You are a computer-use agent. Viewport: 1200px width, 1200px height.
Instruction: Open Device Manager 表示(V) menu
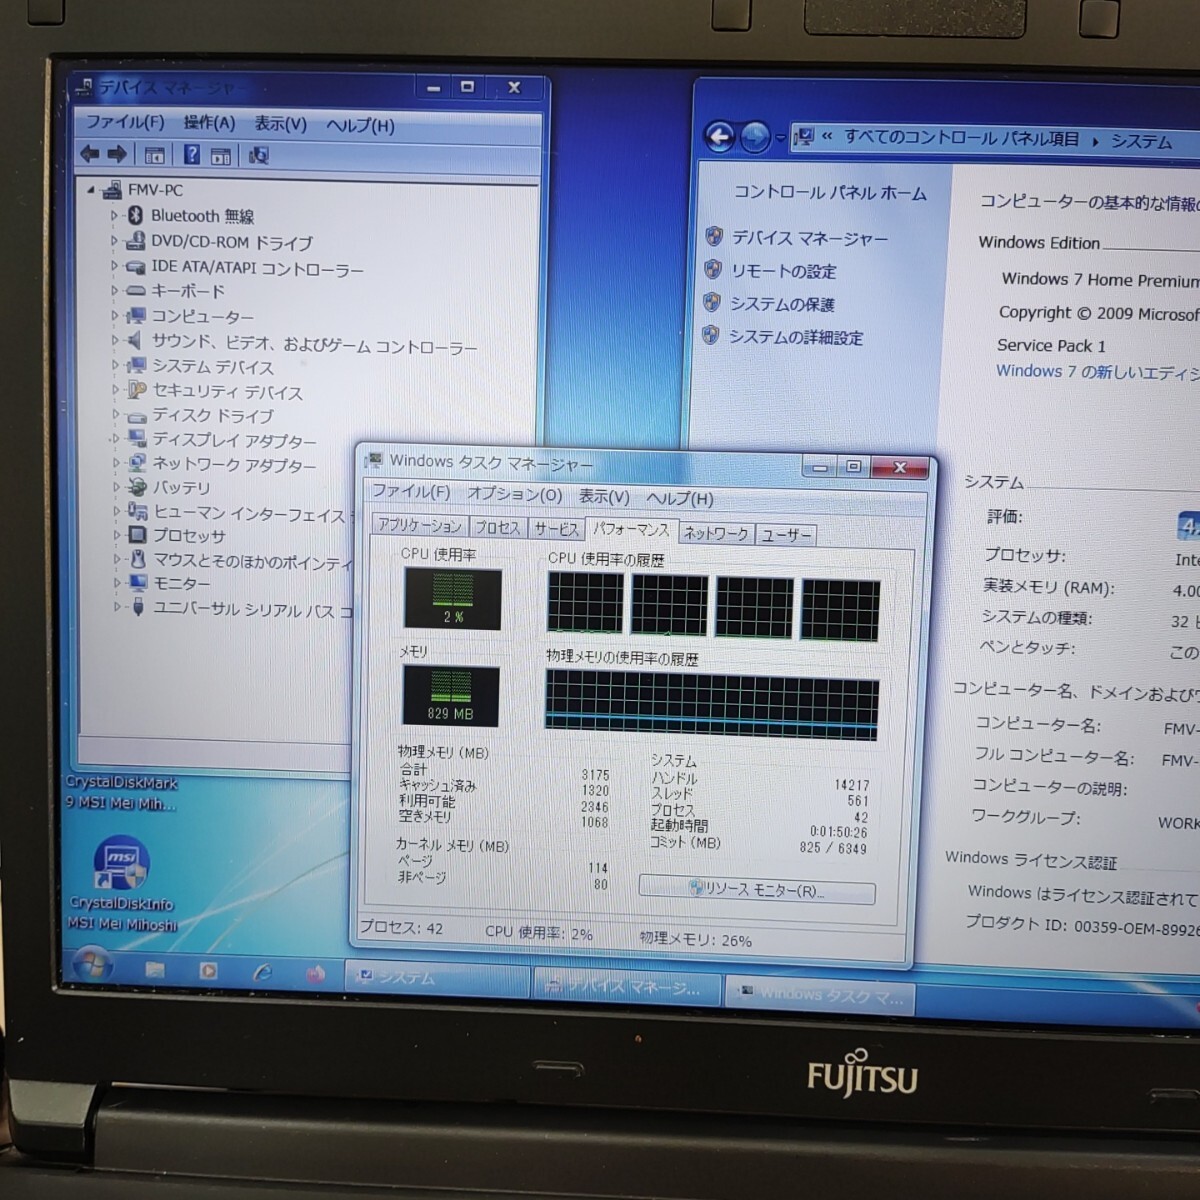click(x=280, y=124)
